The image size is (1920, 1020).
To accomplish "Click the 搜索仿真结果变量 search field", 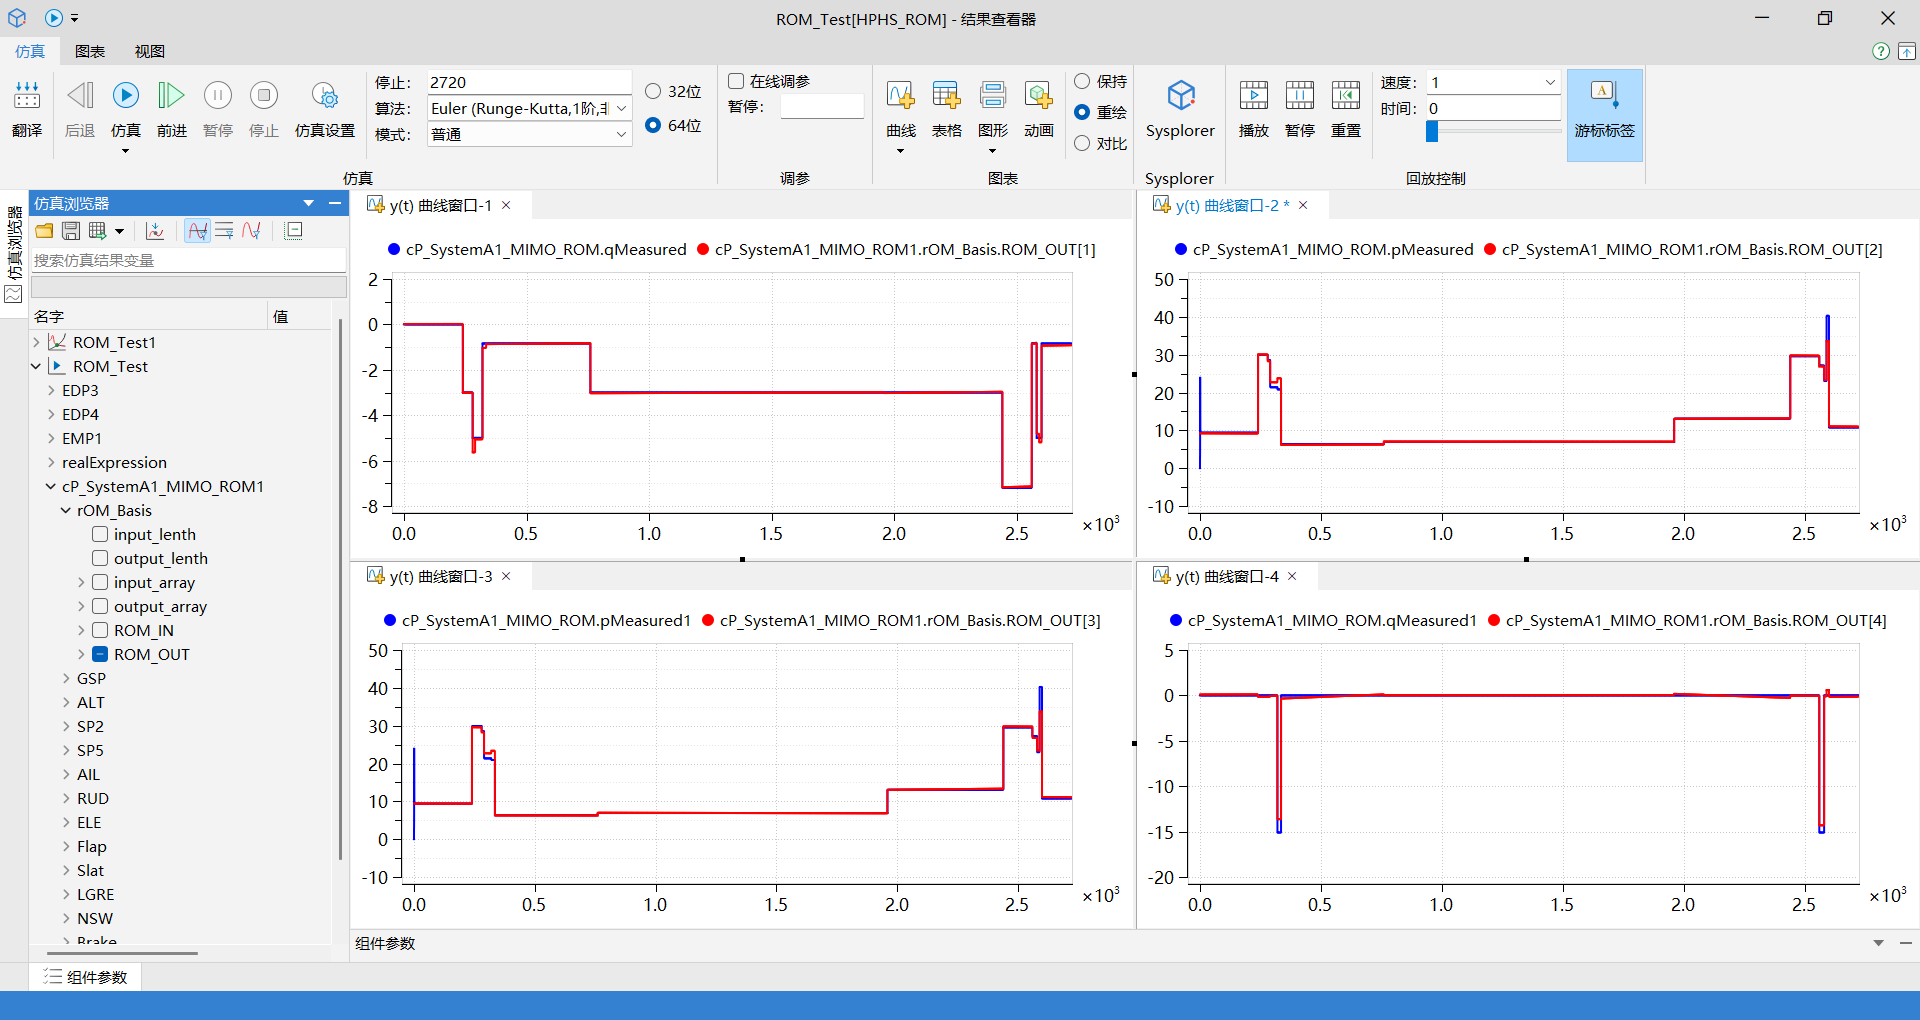I will tap(188, 260).
